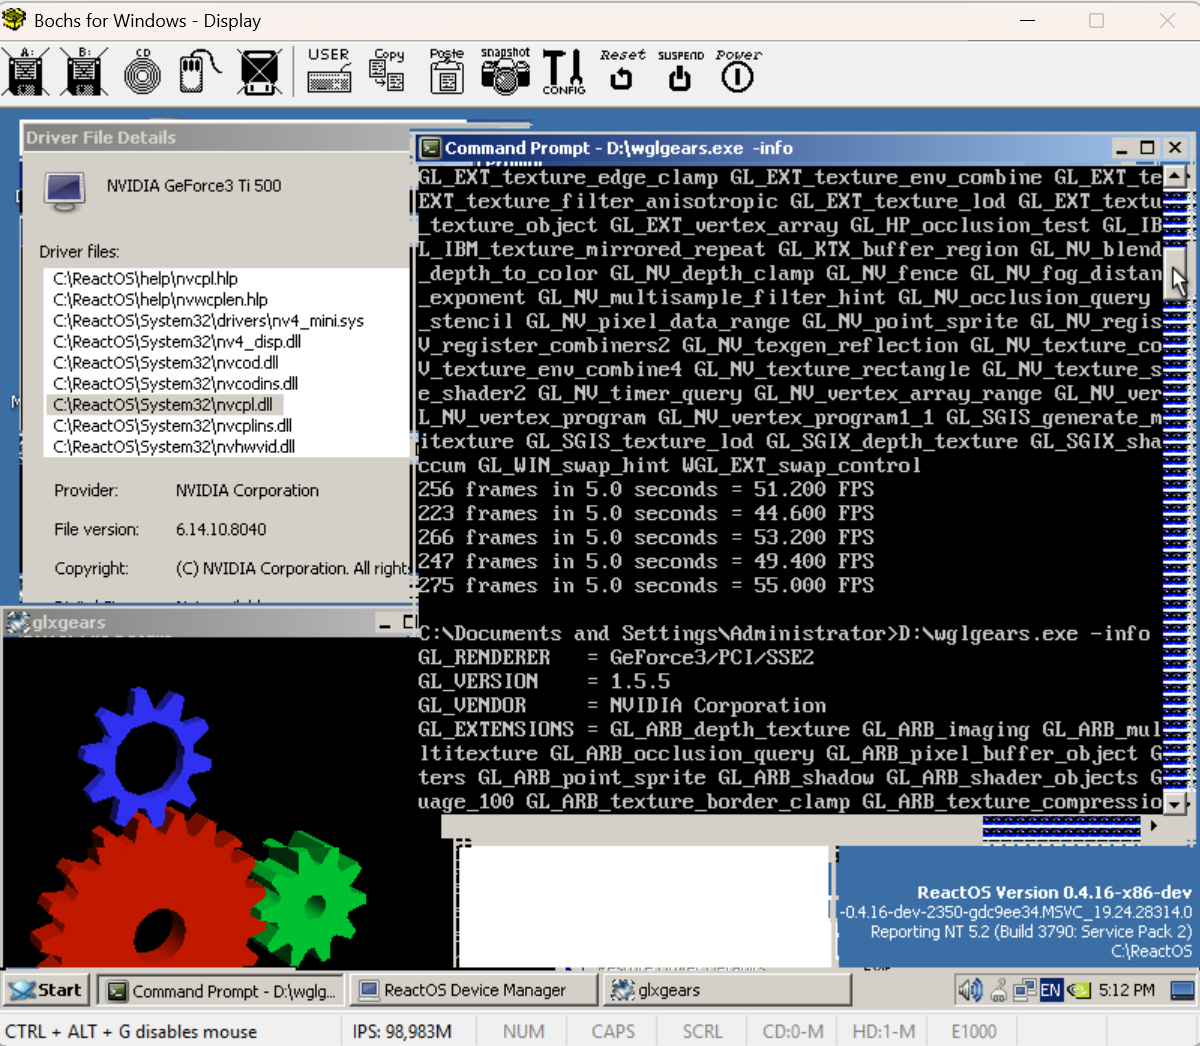Click the Suspend emulator button
The image size is (1200, 1046).
[x=680, y=72]
